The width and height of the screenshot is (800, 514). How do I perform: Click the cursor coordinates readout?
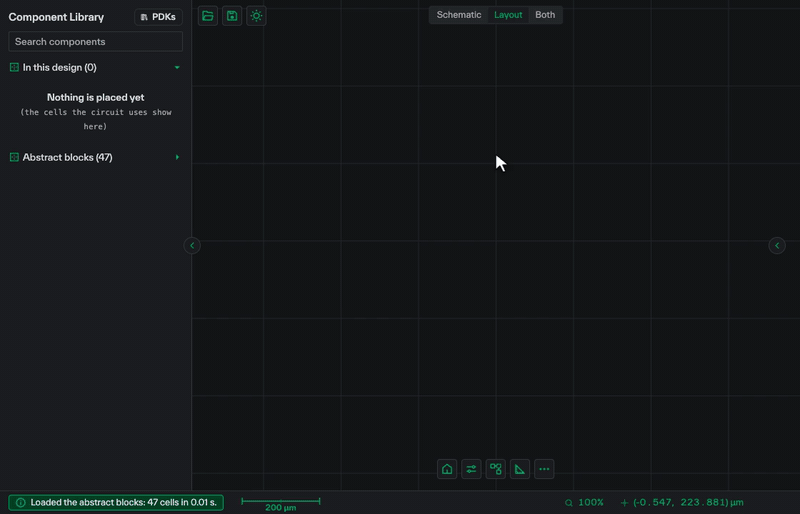pyautogui.click(x=688, y=503)
